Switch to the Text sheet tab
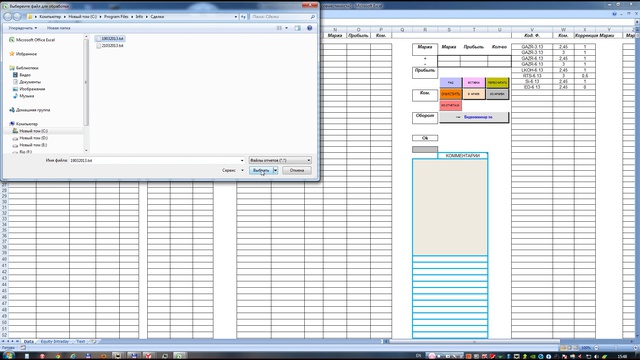The height and width of the screenshot is (360, 640). tap(81, 341)
